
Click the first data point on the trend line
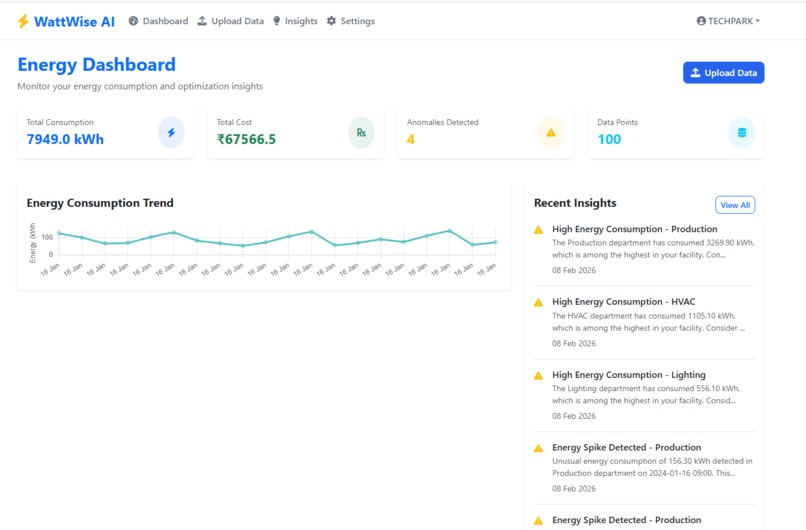(59, 233)
